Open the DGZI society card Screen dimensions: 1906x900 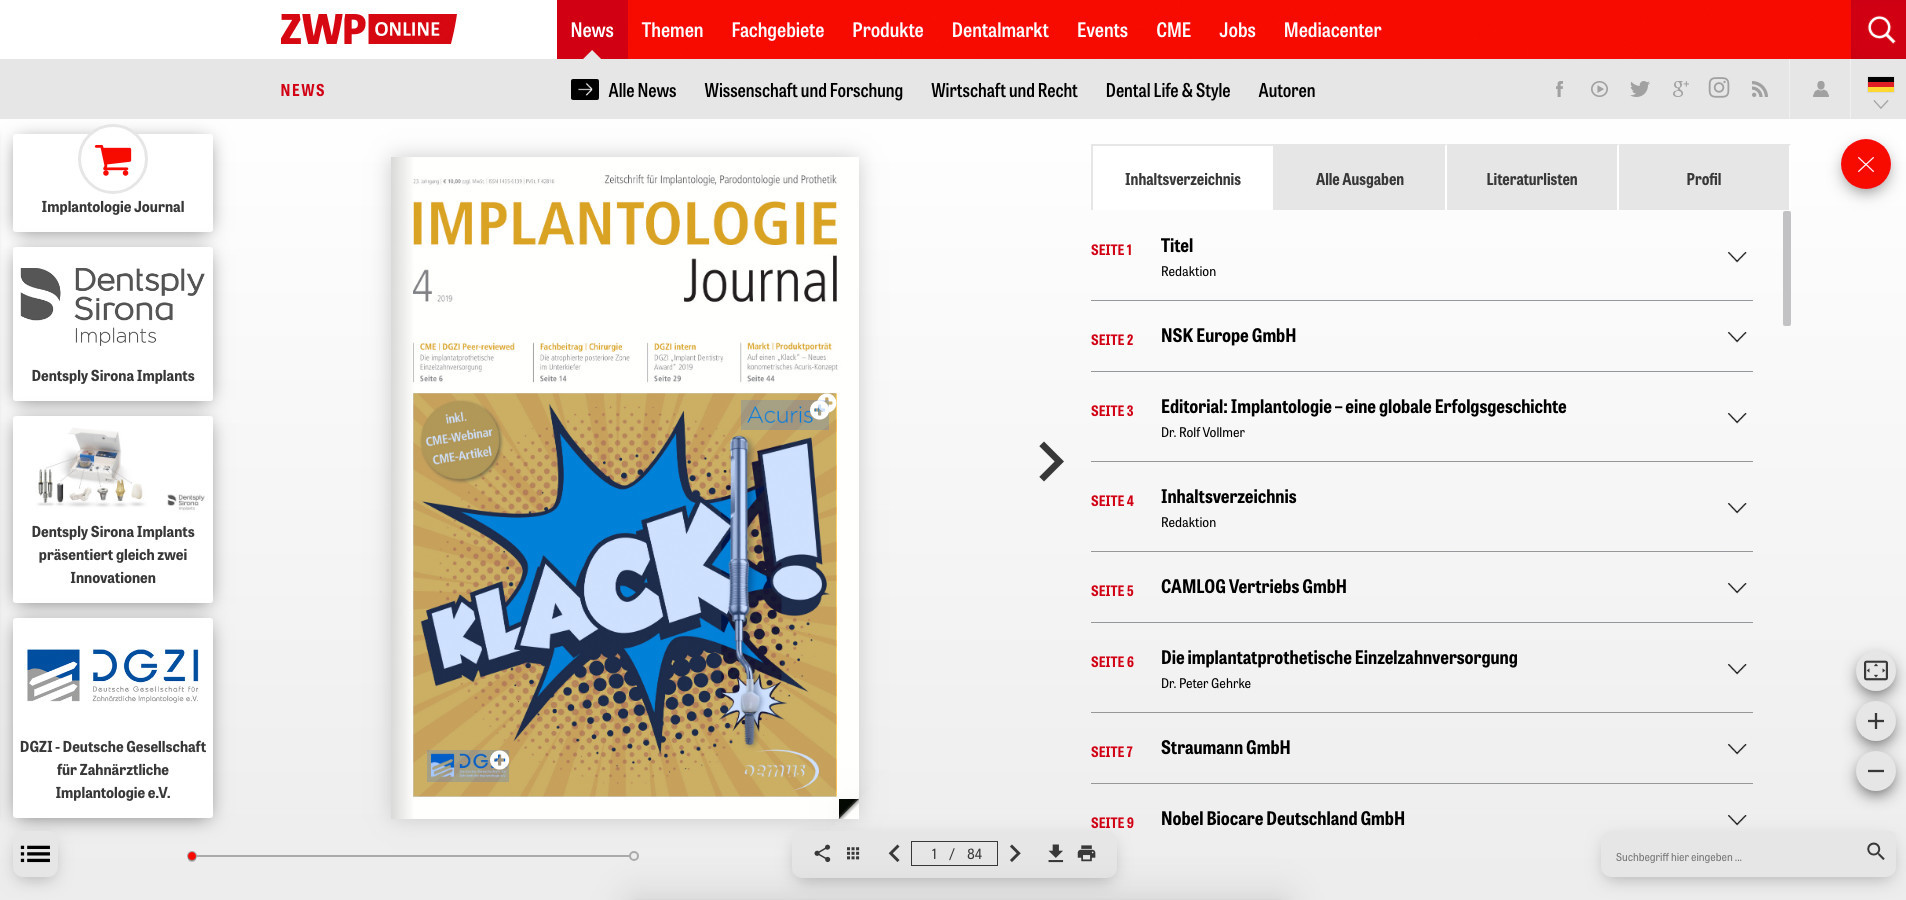[113, 718]
